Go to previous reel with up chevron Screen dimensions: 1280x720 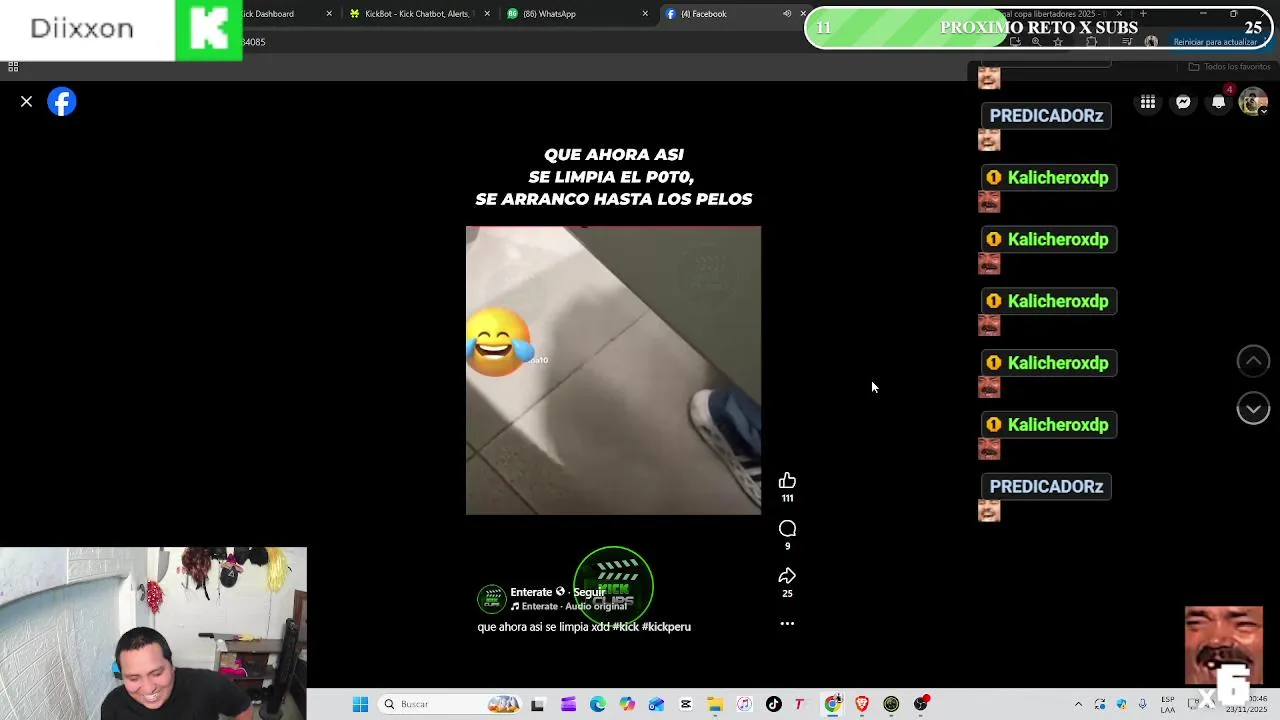1253,361
